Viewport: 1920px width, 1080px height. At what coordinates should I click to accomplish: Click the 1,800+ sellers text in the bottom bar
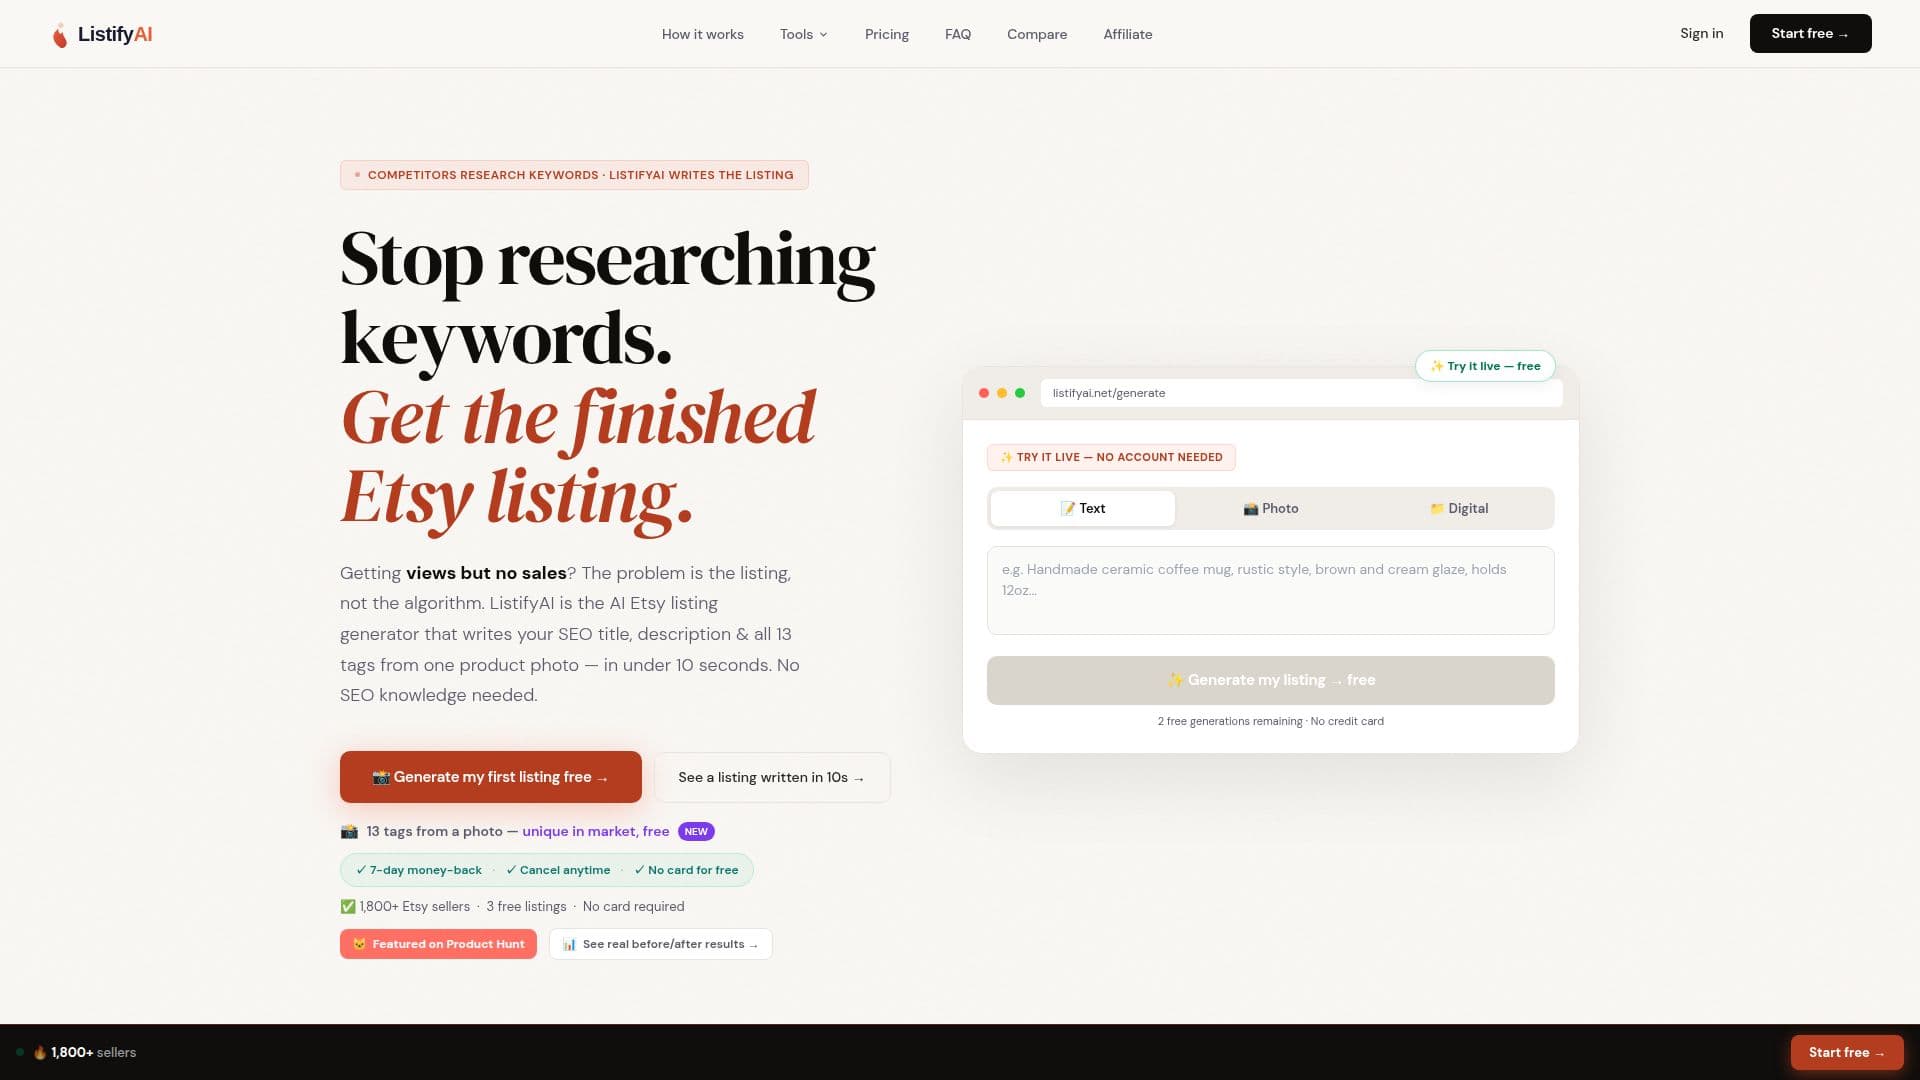[93, 1052]
